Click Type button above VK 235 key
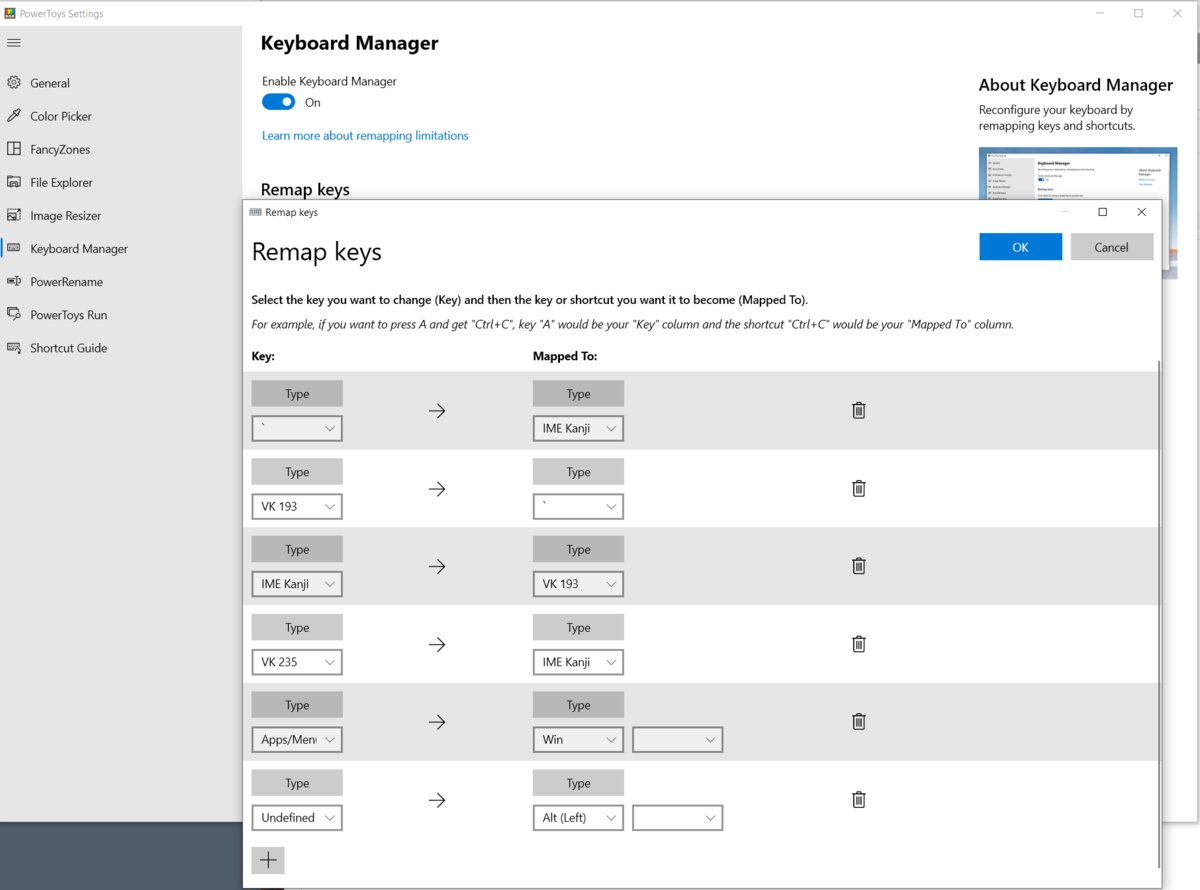This screenshot has height=890, width=1200. (297, 628)
